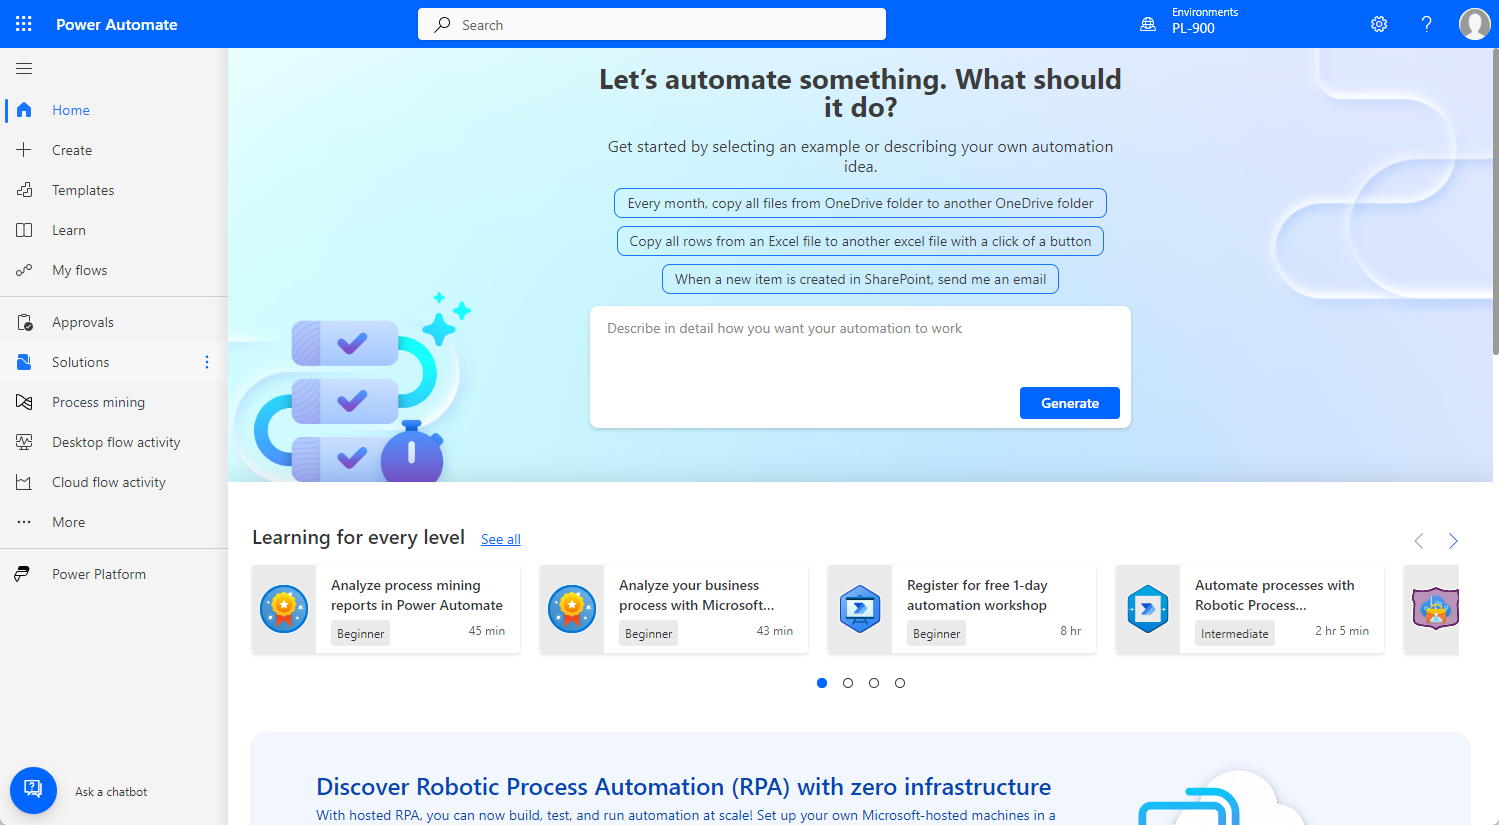
Task: Open the PL-900 environment picker
Action: [x=1205, y=21]
